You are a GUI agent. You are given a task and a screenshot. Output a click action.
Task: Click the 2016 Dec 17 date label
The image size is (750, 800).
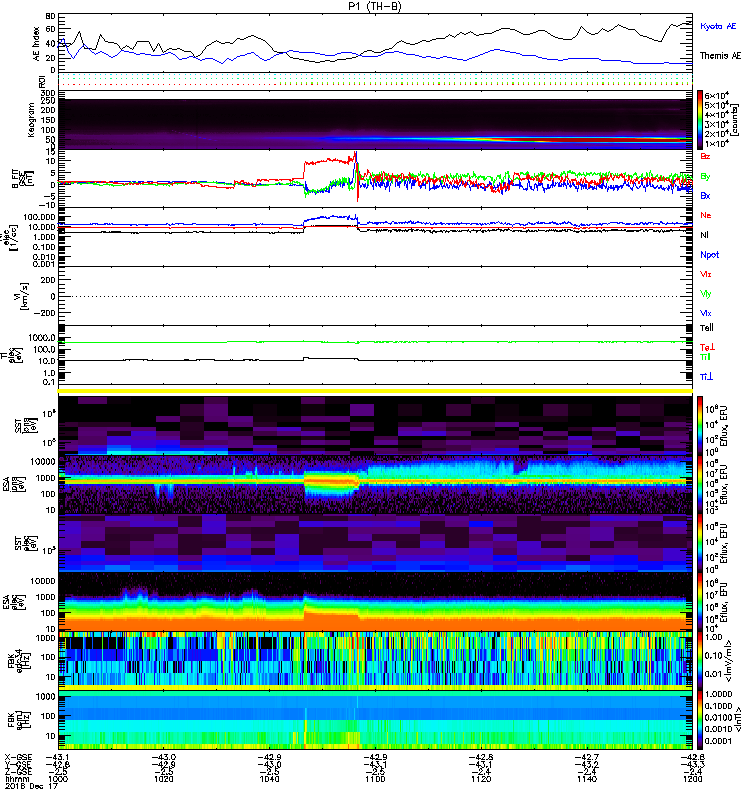pos(32,786)
